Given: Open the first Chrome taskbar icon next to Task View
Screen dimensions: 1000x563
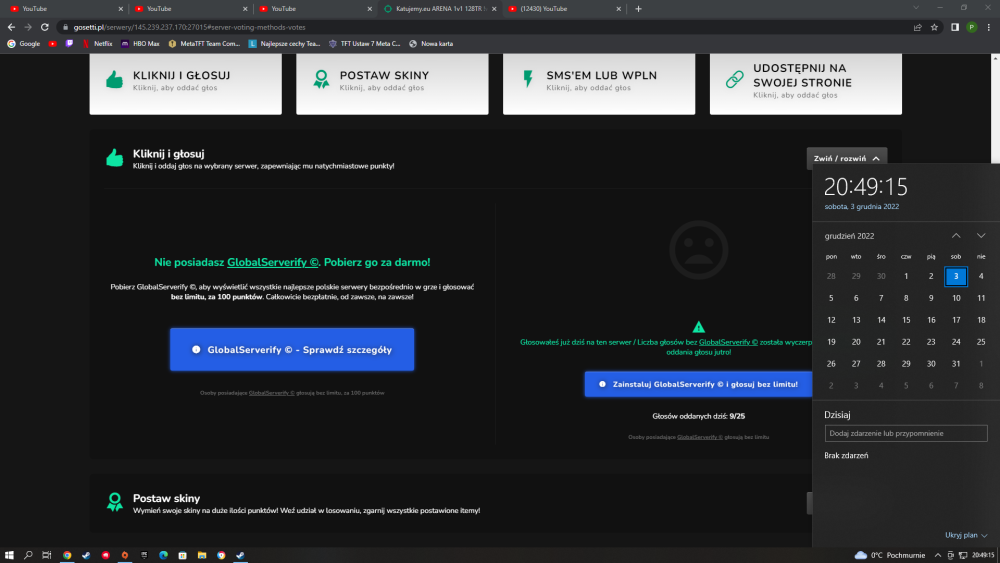Looking at the screenshot, I should 67,555.
